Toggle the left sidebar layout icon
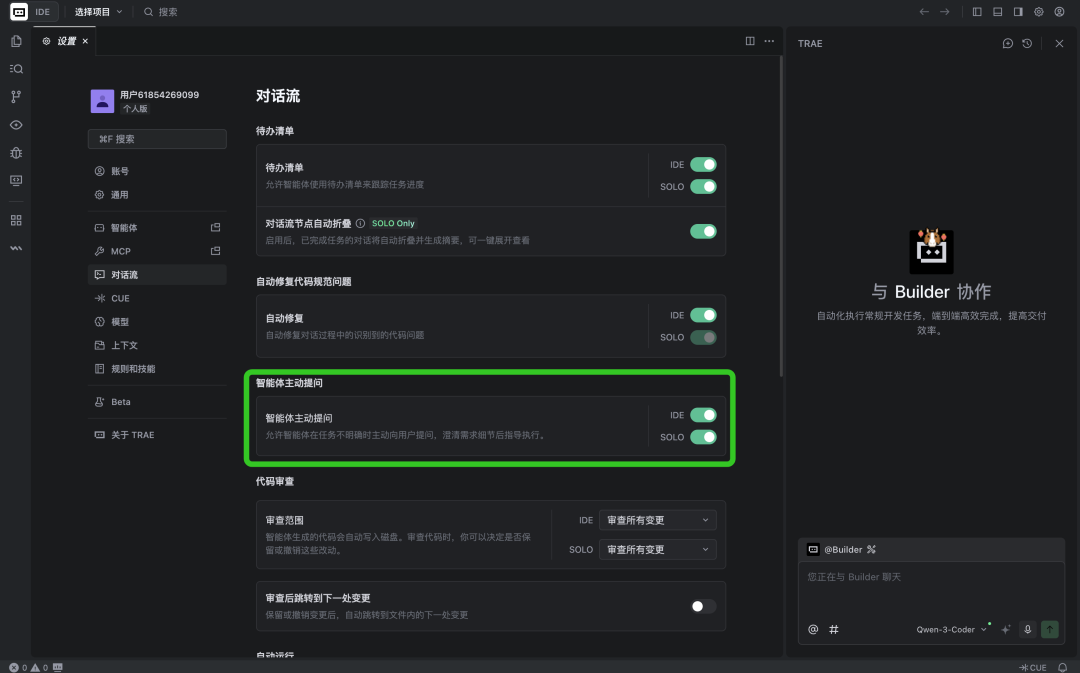 click(977, 12)
